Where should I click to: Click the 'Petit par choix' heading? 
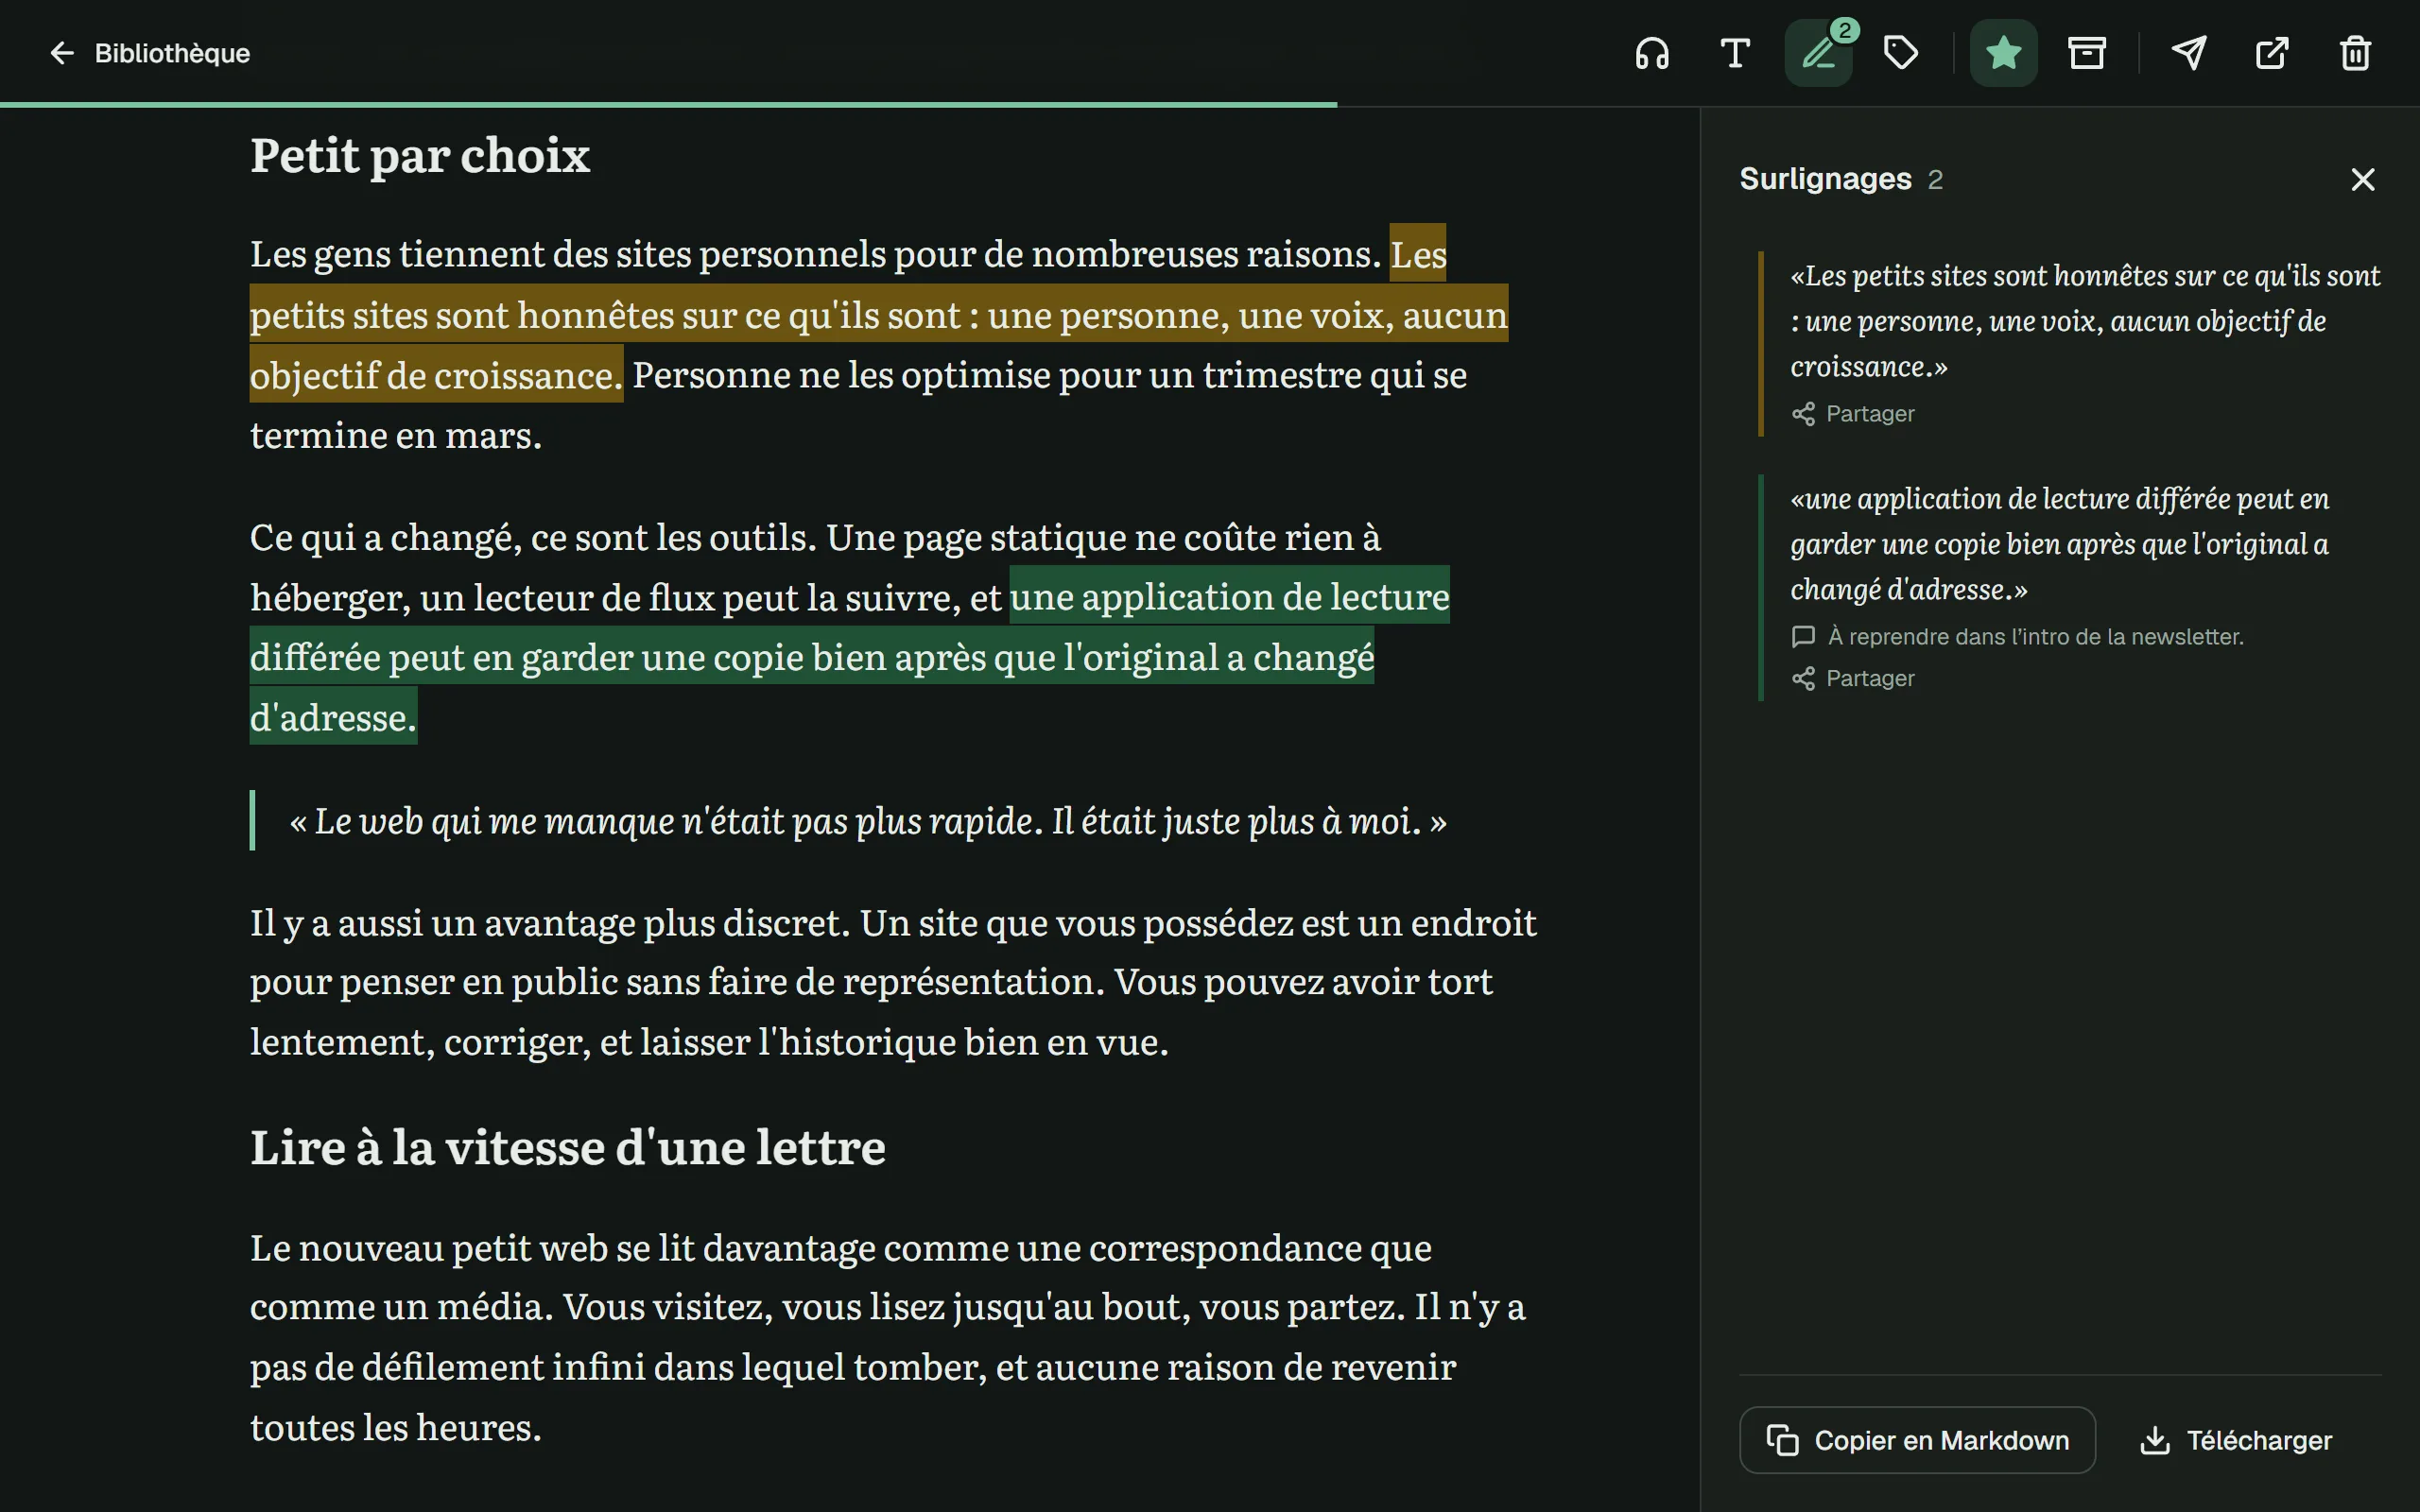coord(420,156)
